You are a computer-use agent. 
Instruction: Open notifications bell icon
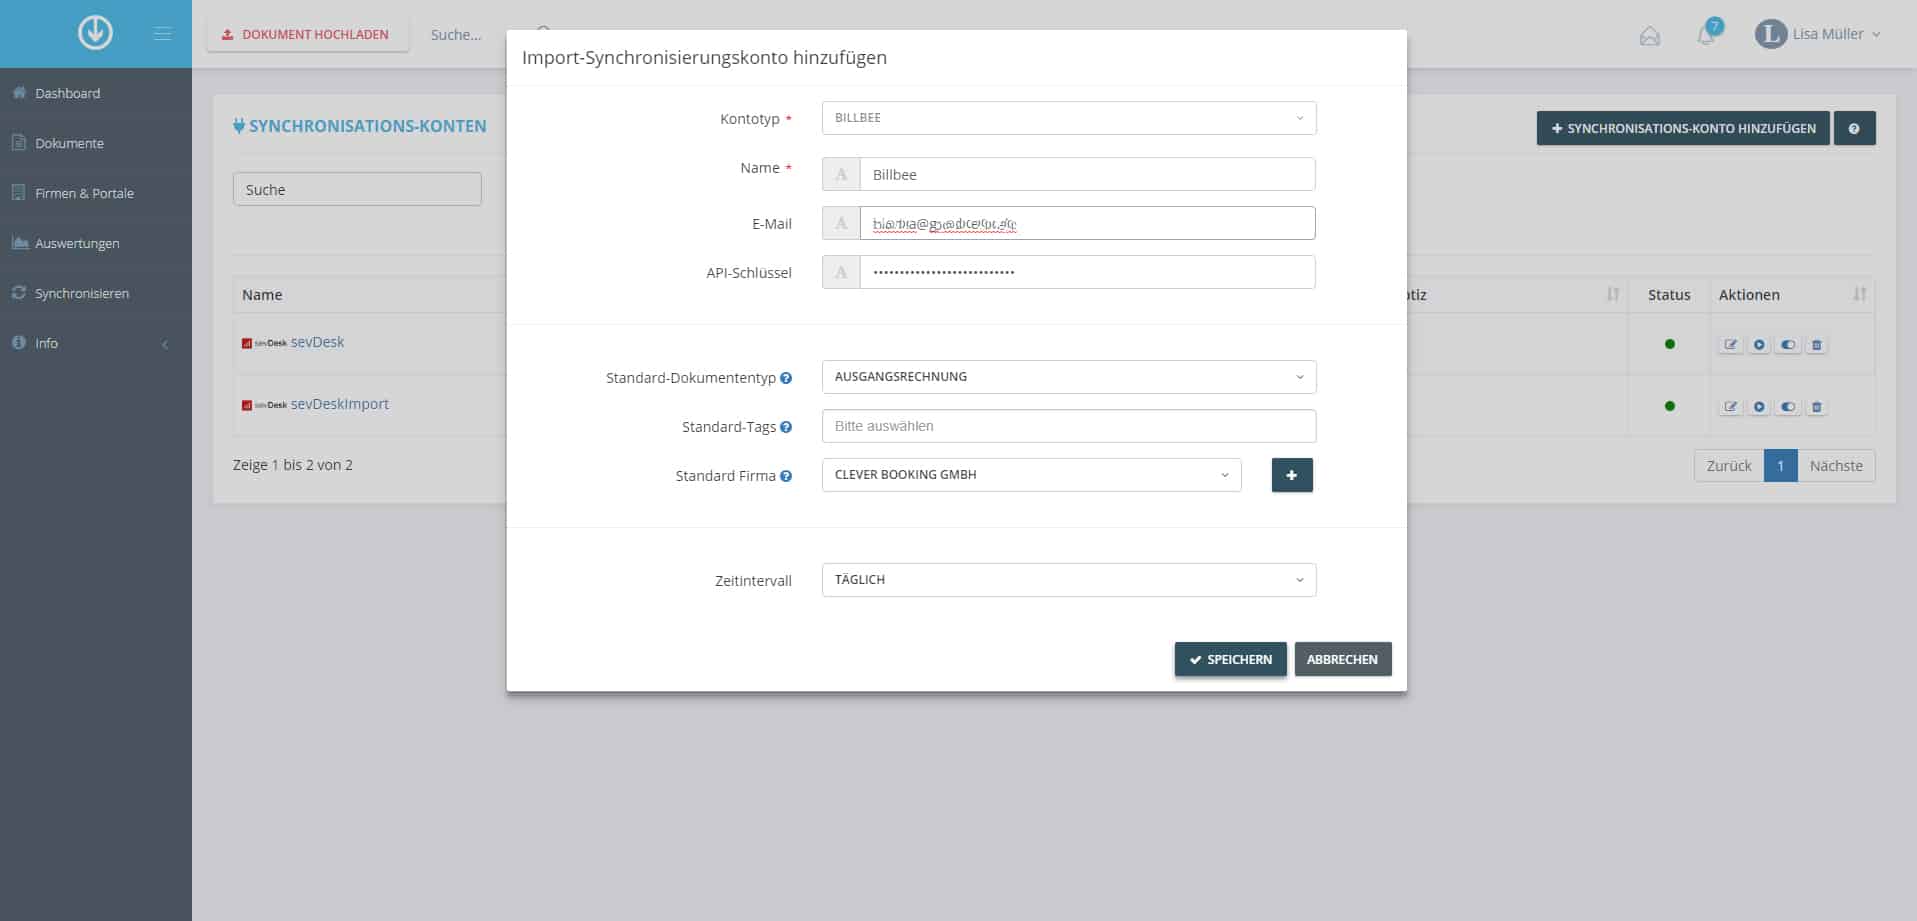tap(1707, 35)
